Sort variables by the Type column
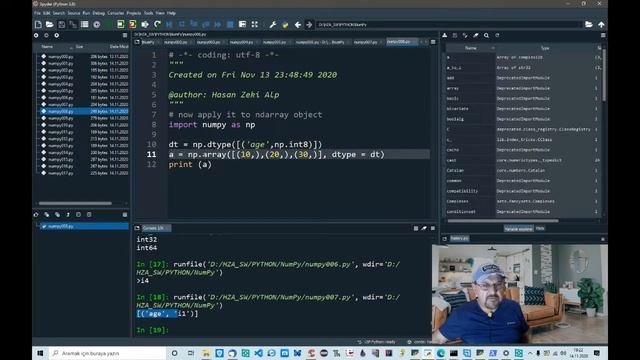640x360 pixels. click(x=545, y=48)
